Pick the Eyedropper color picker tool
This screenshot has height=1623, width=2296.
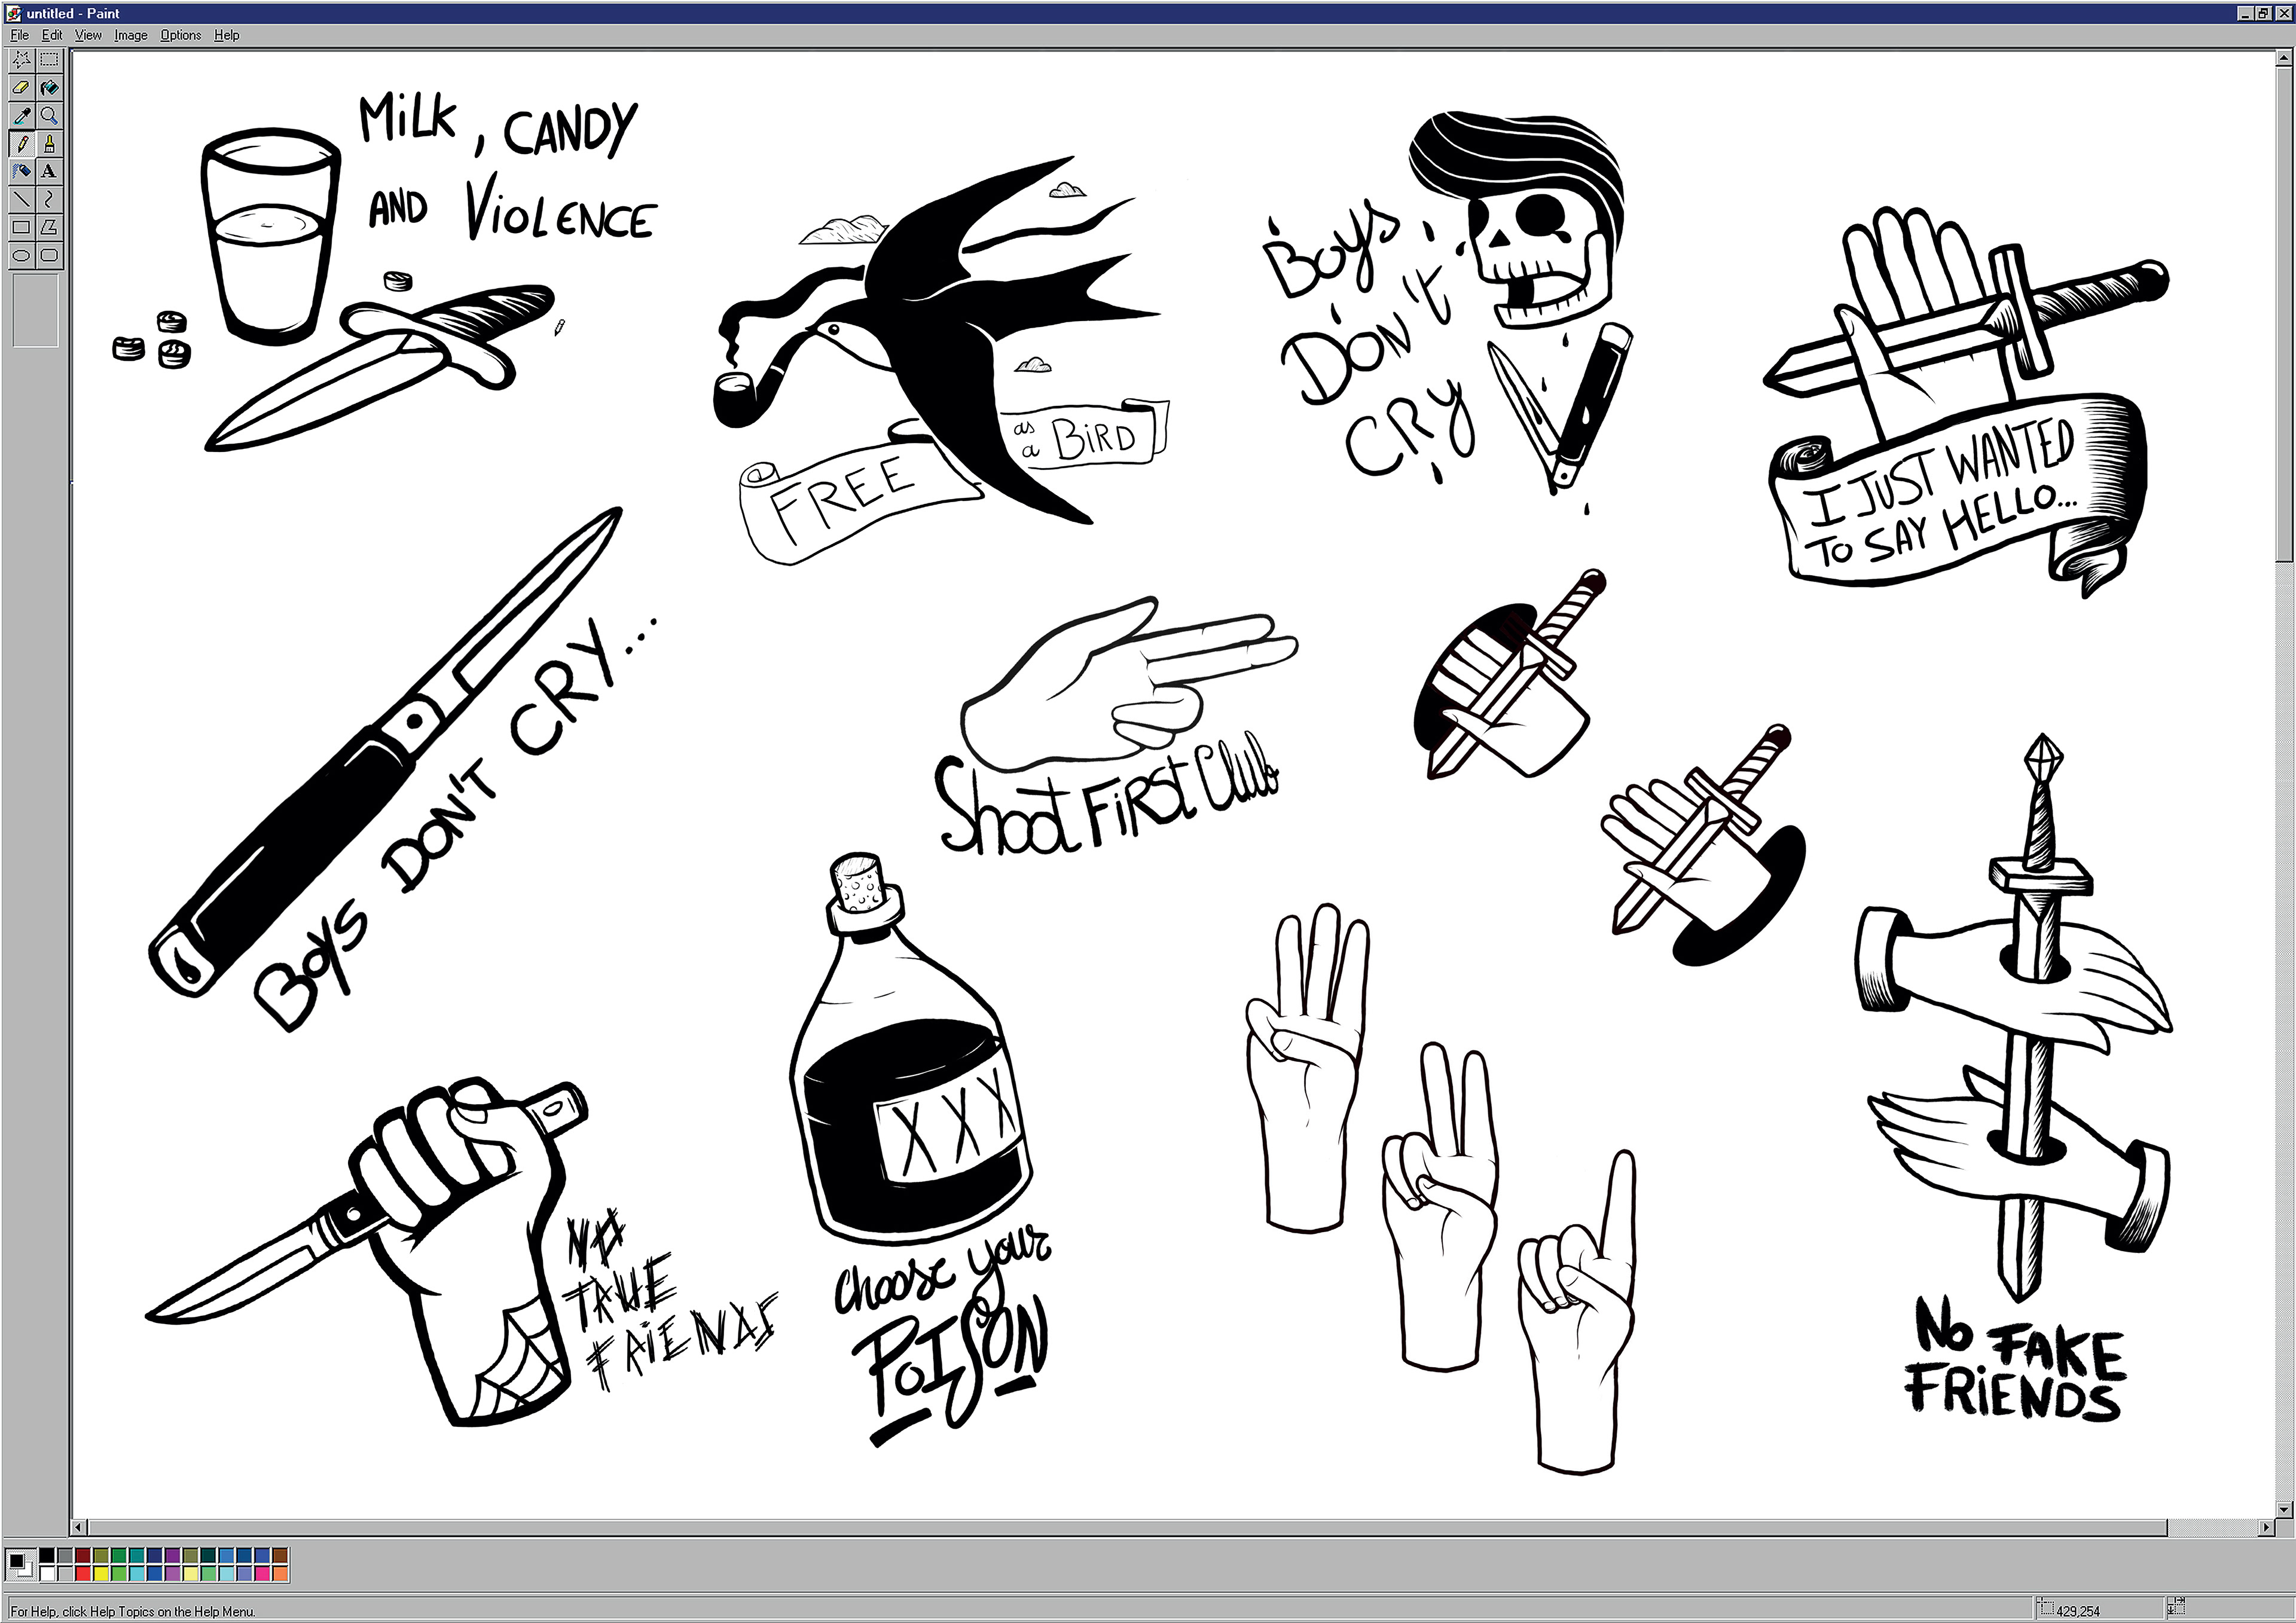tap(20, 115)
